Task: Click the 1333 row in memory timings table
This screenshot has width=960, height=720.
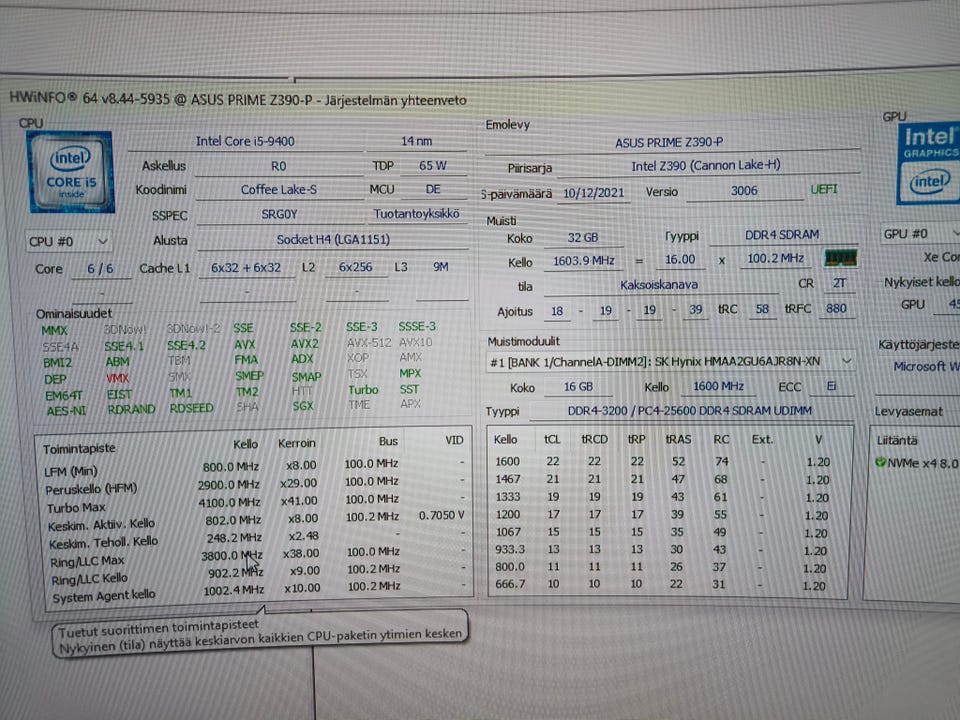Action: pos(661,497)
